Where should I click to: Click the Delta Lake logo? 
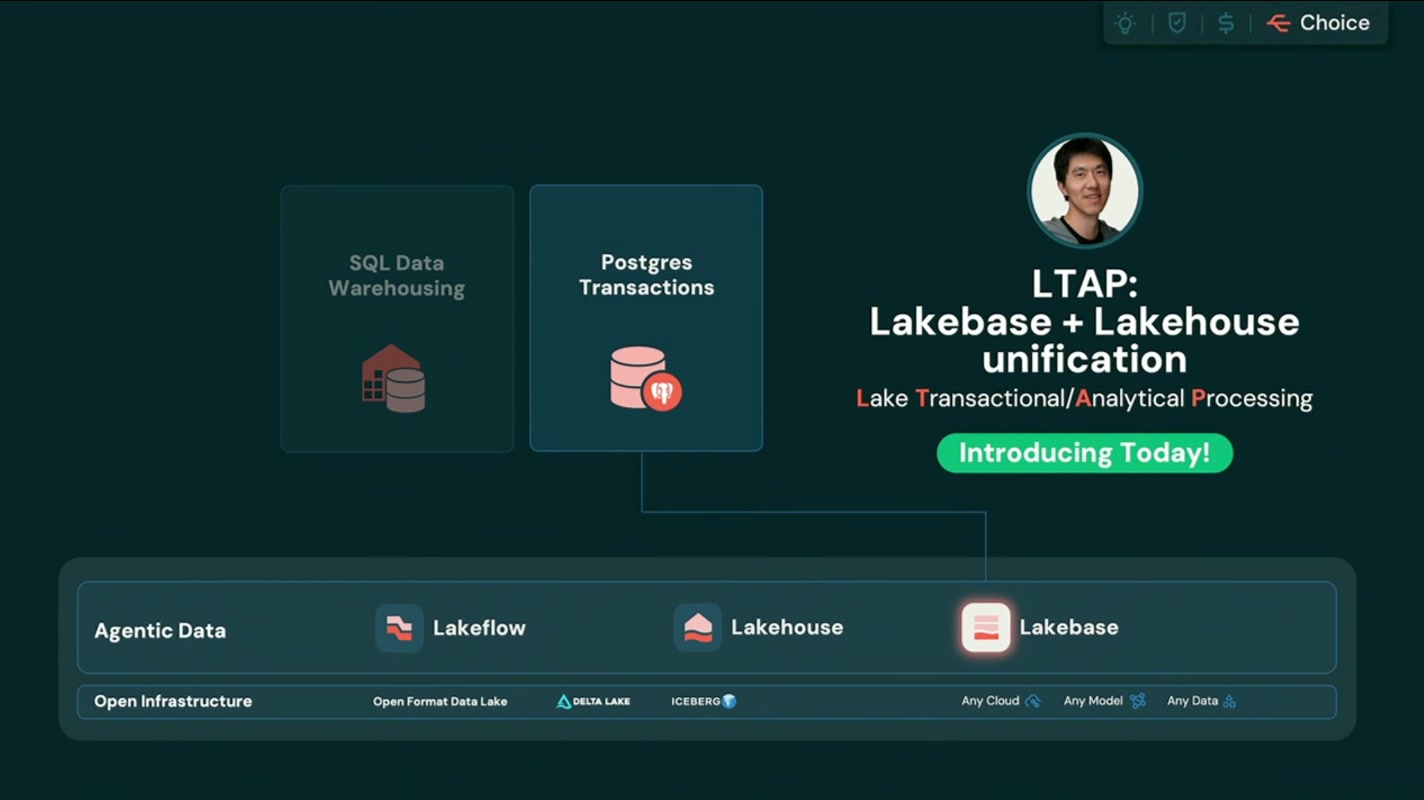(x=593, y=701)
